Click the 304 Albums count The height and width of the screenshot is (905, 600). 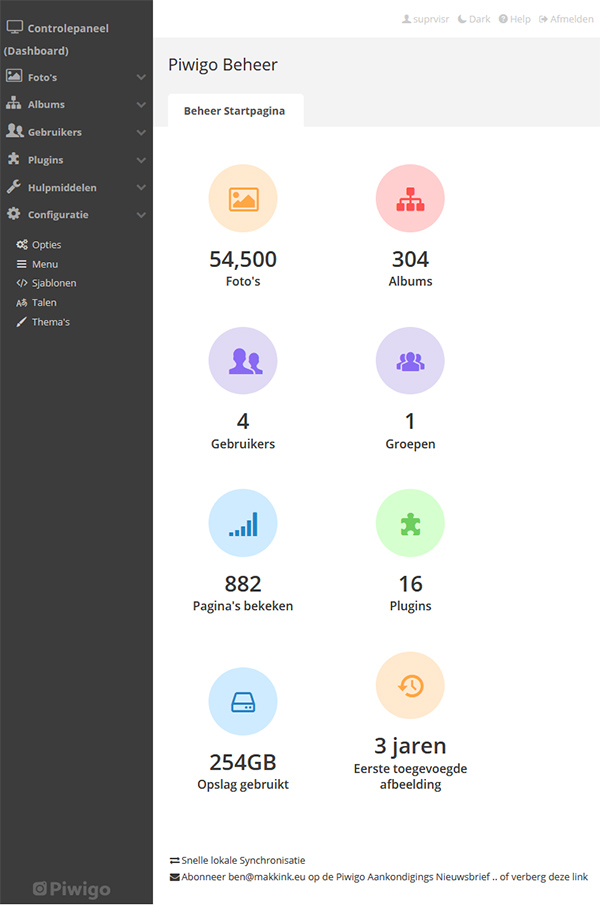click(410, 259)
